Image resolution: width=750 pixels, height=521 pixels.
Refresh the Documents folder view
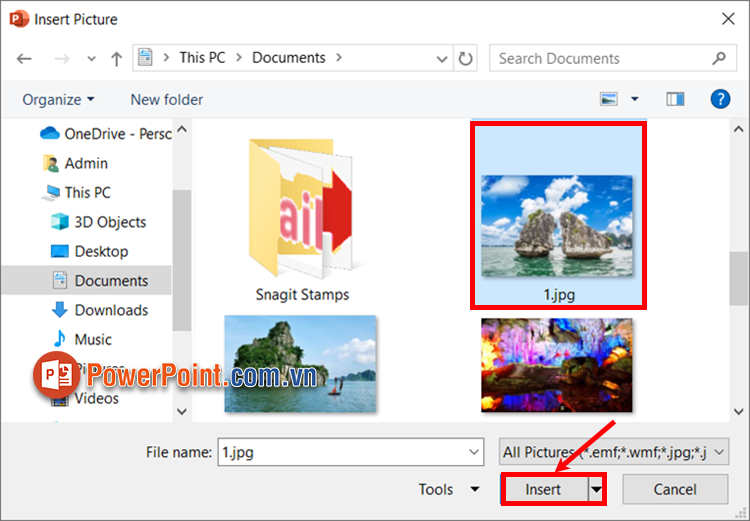point(465,58)
